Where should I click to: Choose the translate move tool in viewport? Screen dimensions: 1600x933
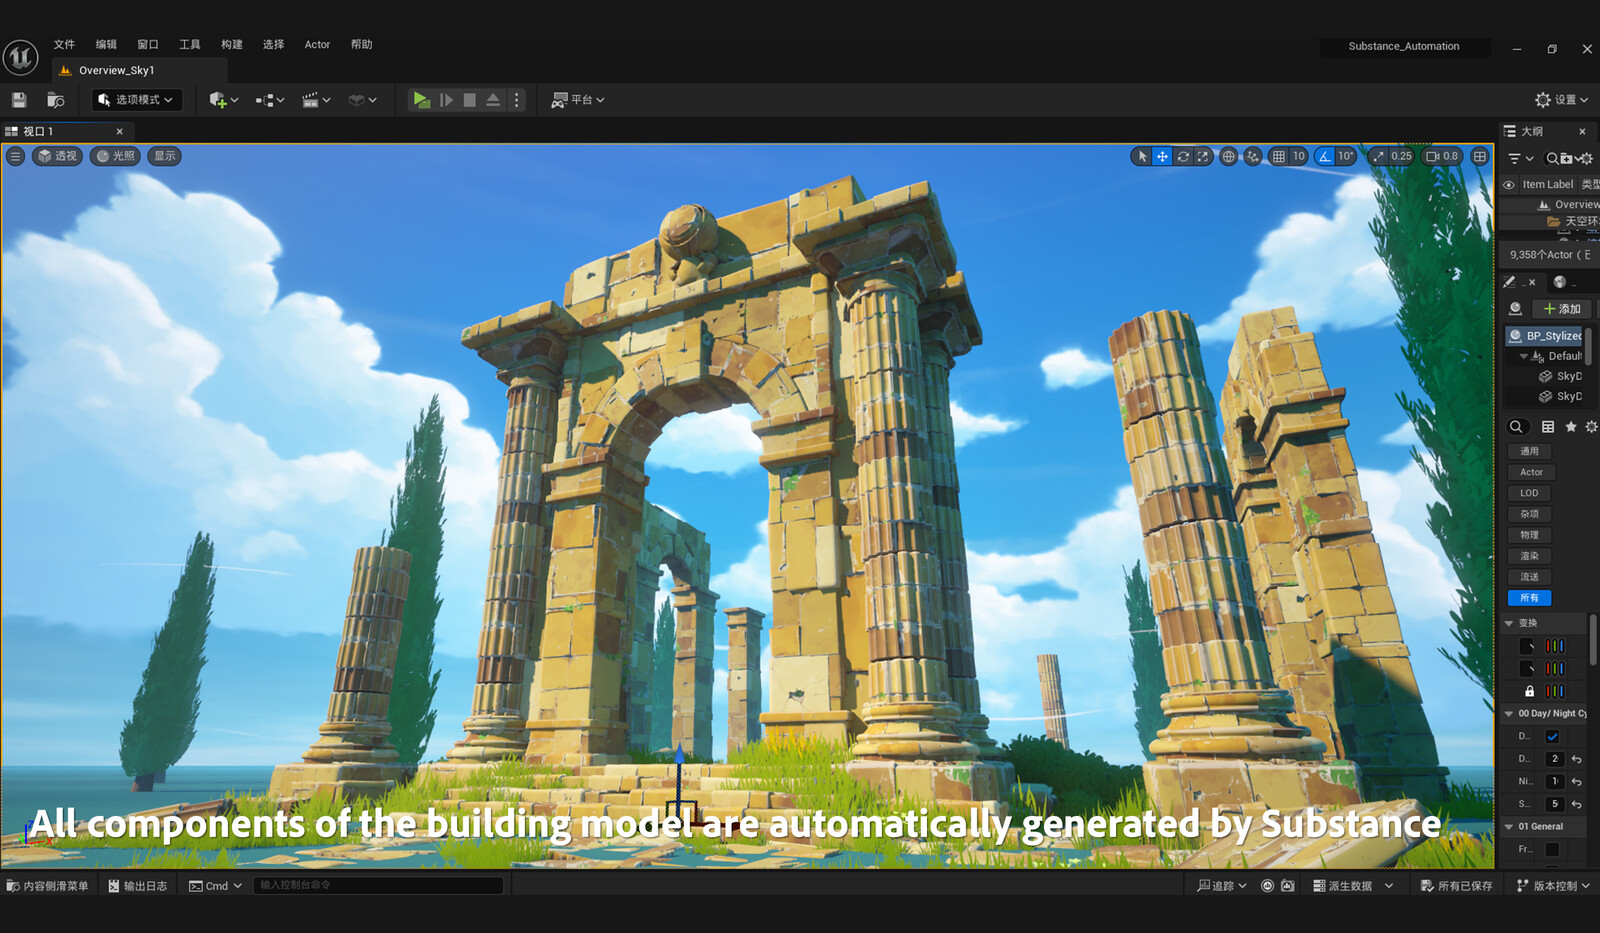[x=1162, y=156]
